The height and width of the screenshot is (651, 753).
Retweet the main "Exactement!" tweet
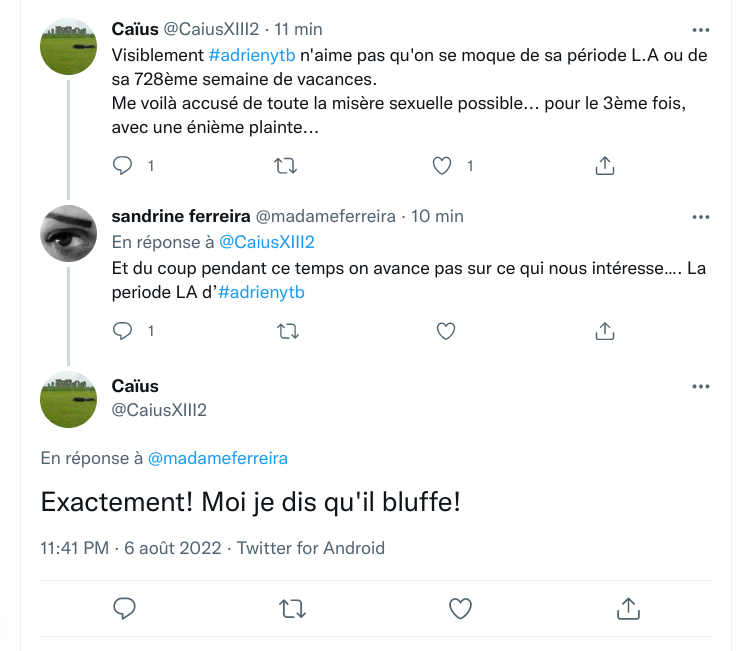292,607
